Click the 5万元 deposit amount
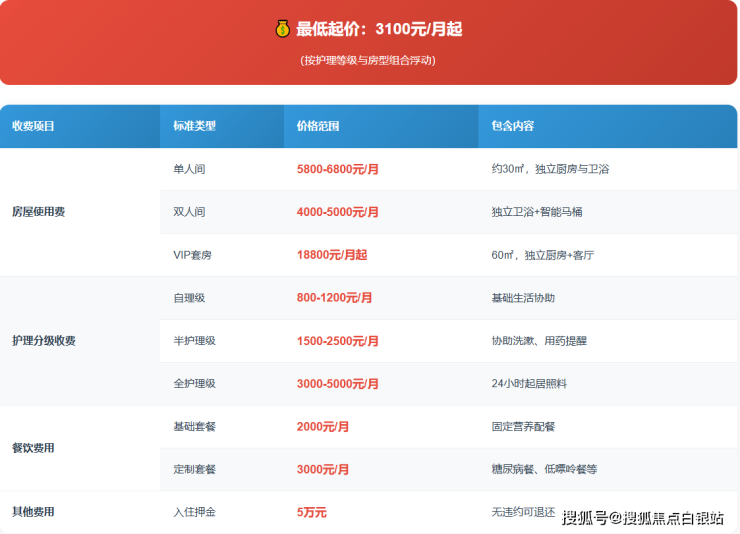The height and width of the screenshot is (534, 740). [312, 512]
